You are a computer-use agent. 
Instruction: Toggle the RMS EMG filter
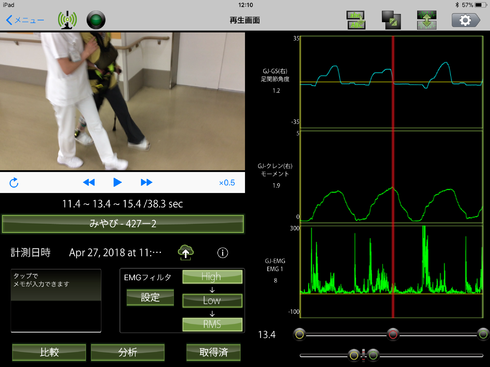tap(212, 324)
